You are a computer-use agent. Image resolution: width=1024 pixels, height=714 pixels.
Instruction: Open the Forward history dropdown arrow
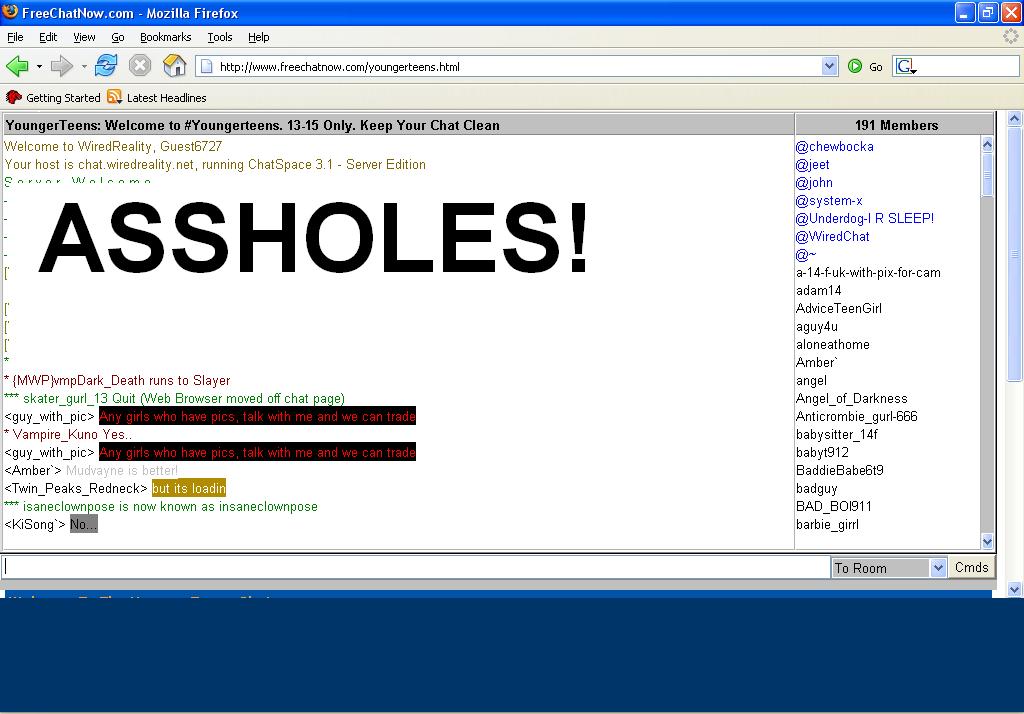pos(84,67)
